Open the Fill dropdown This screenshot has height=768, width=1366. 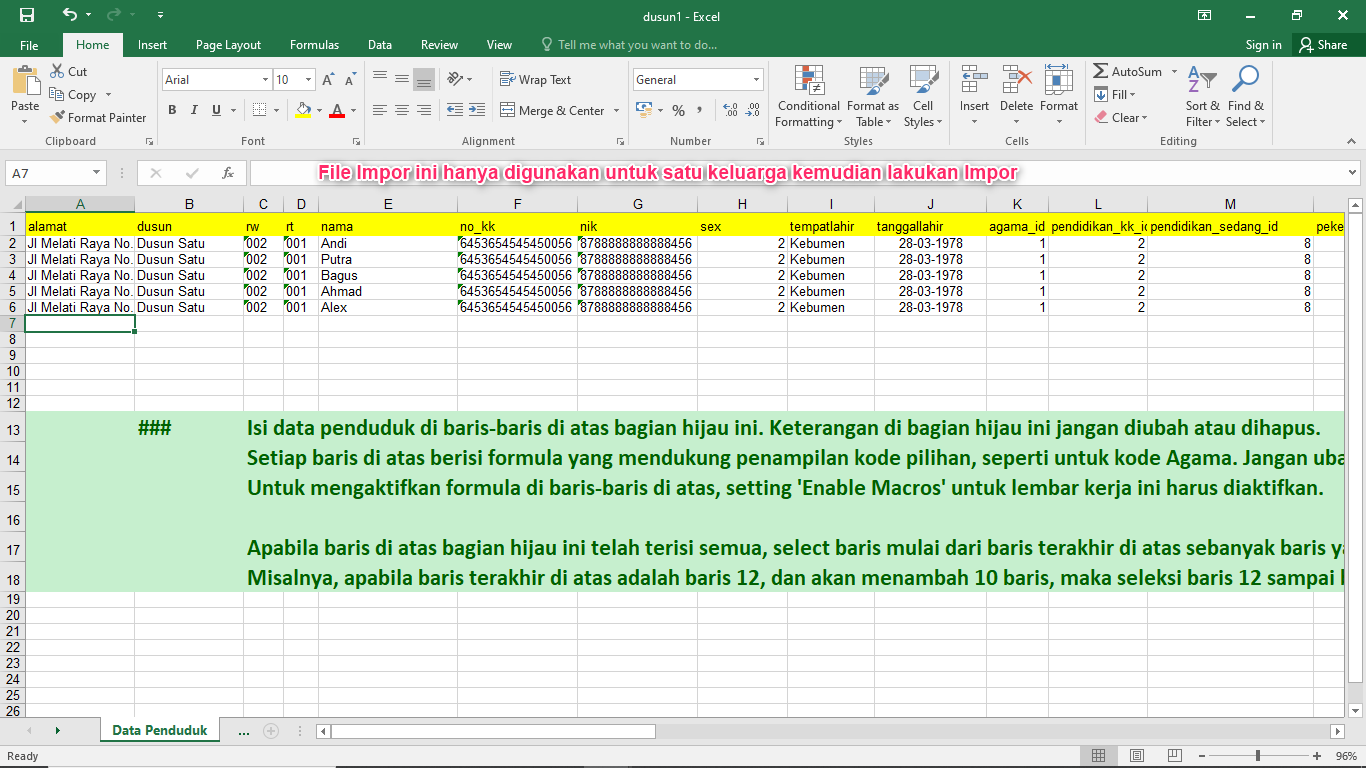tap(1115, 95)
